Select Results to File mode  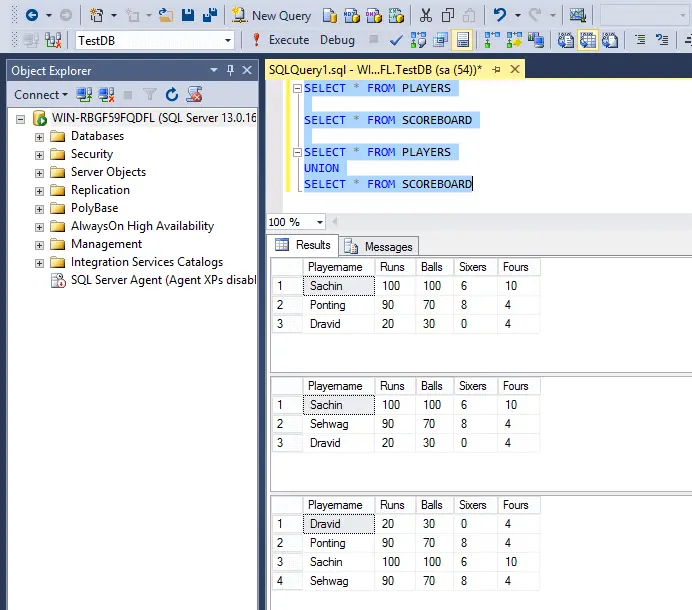click(x=610, y=40)
